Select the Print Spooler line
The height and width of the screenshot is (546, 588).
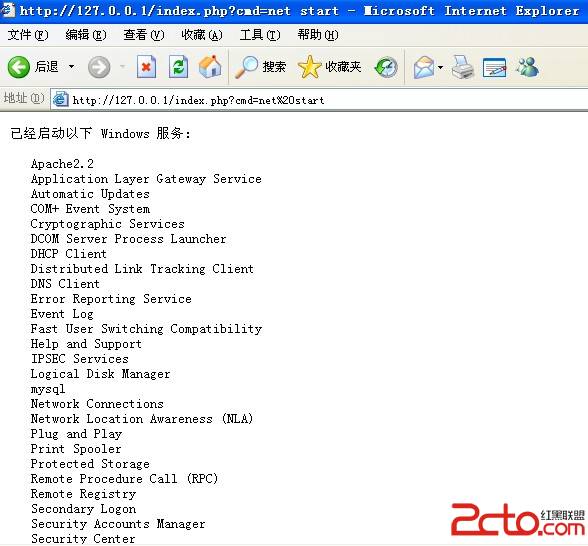76,449
